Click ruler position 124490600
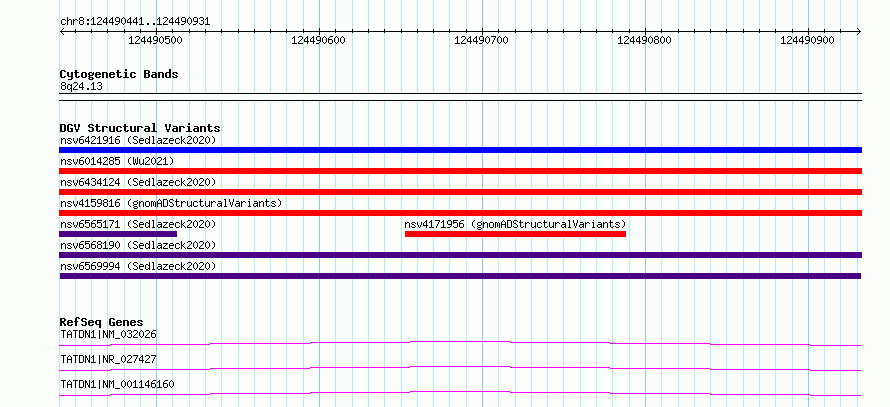Viewport: 890px width, 407px height. (318, 40)
